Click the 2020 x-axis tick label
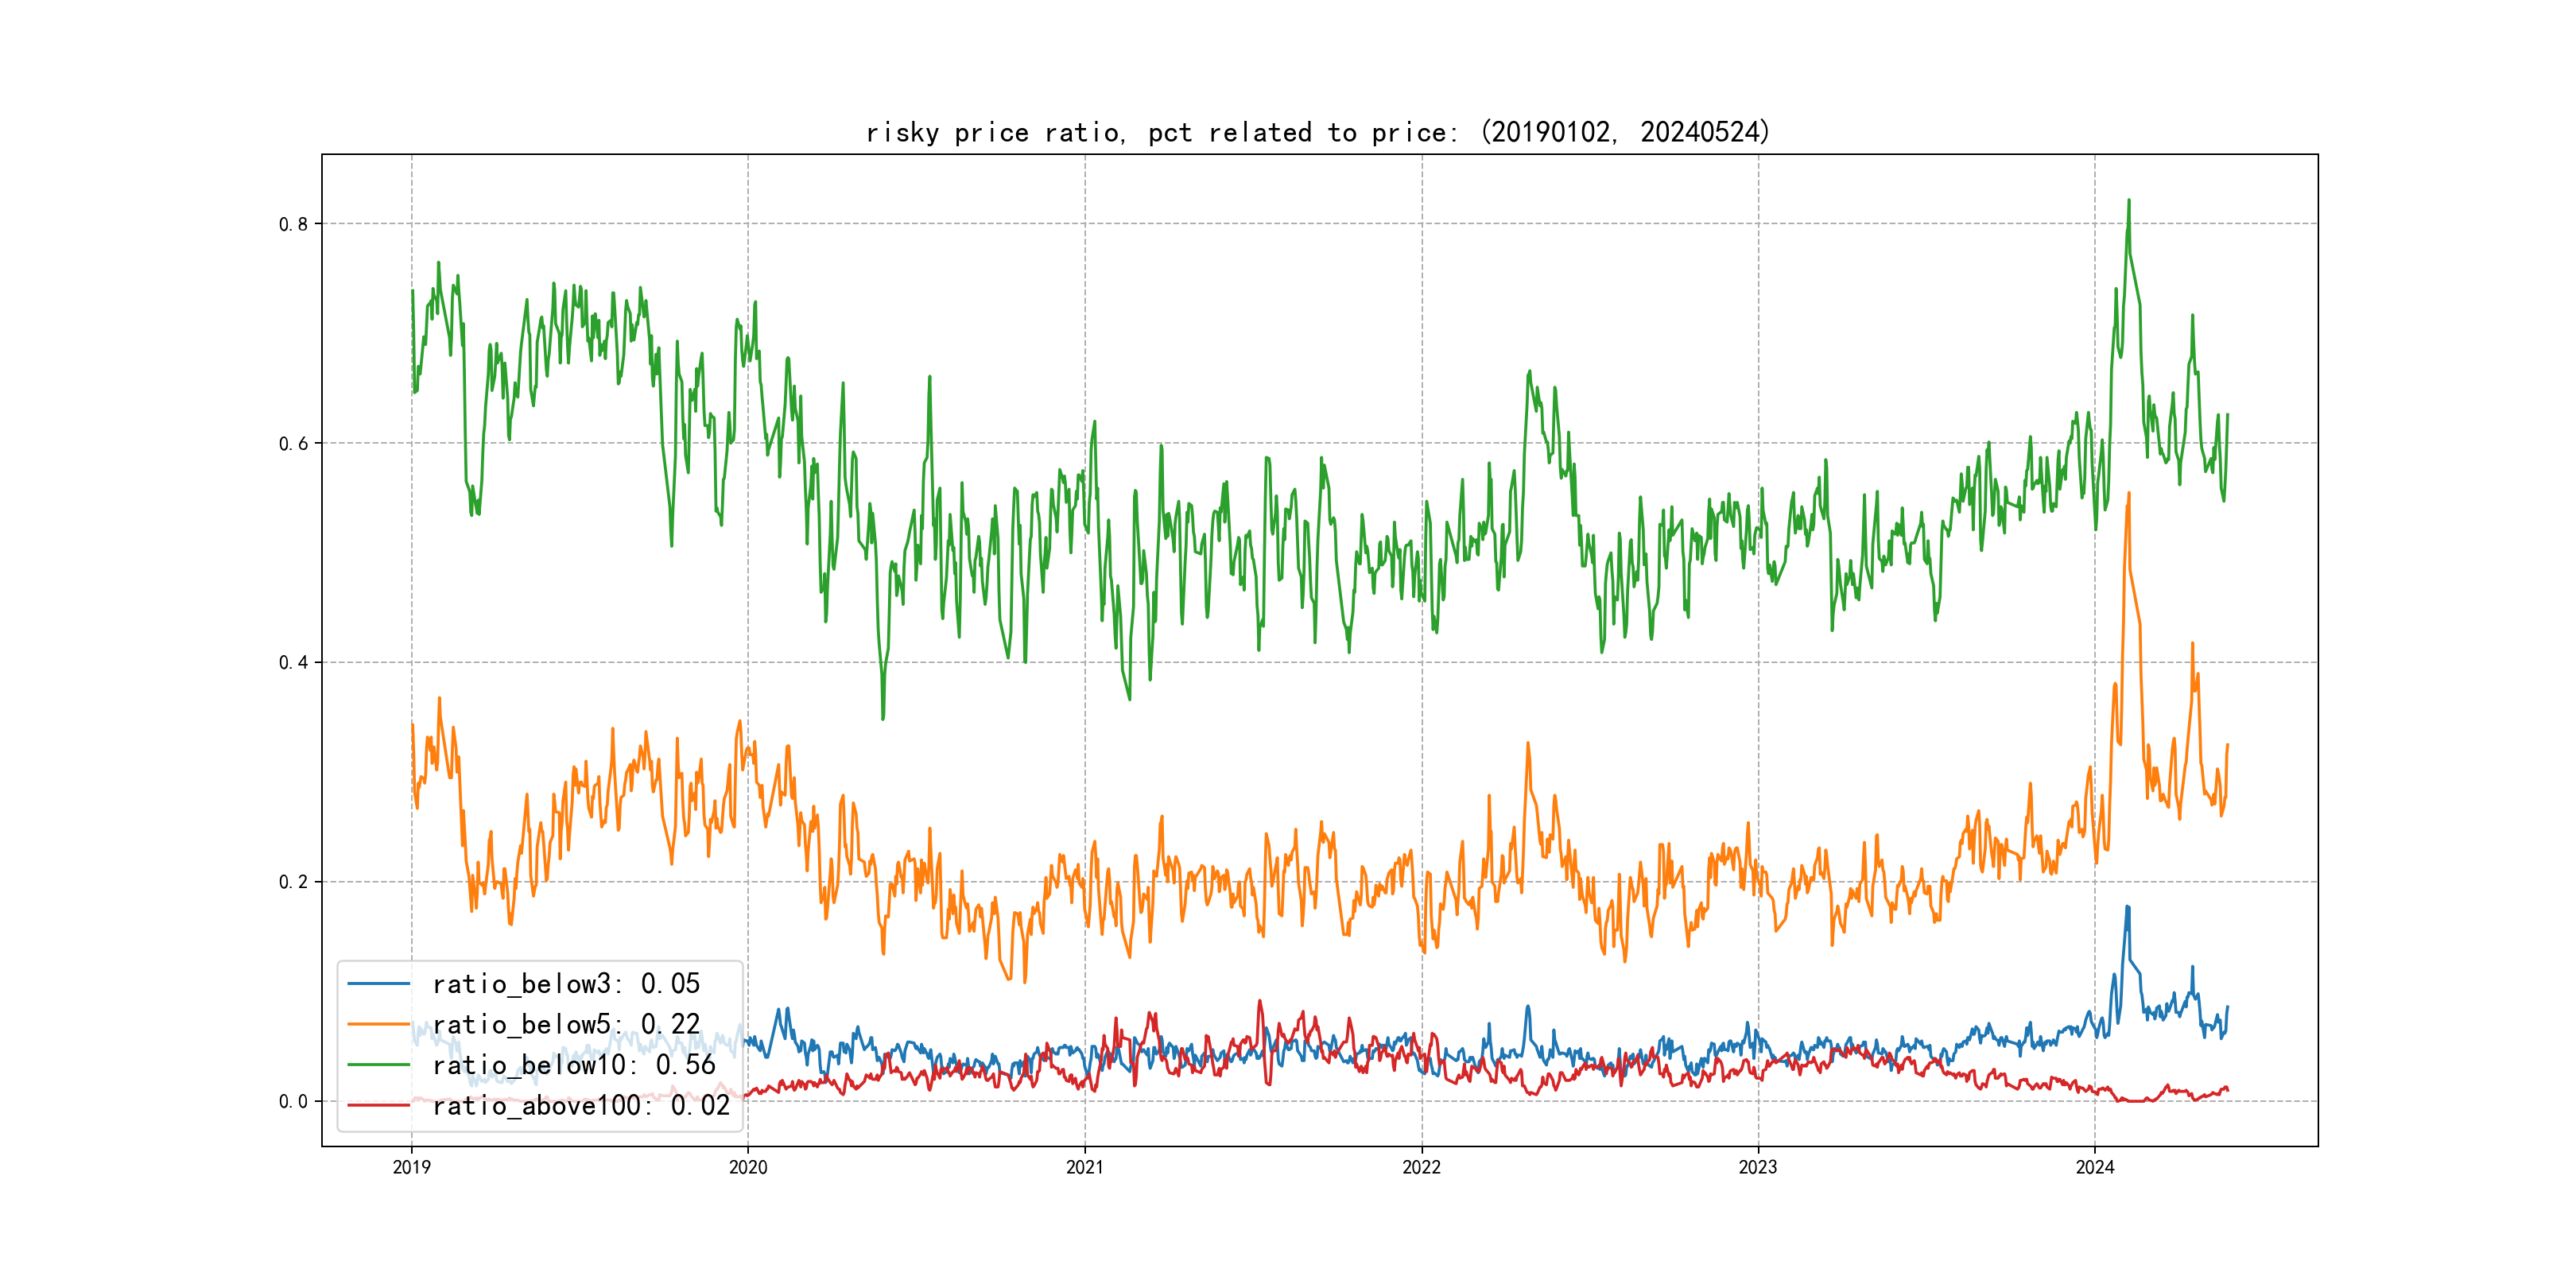The height and width of the screenshot is (1288, 2576). click(748, 1167)
